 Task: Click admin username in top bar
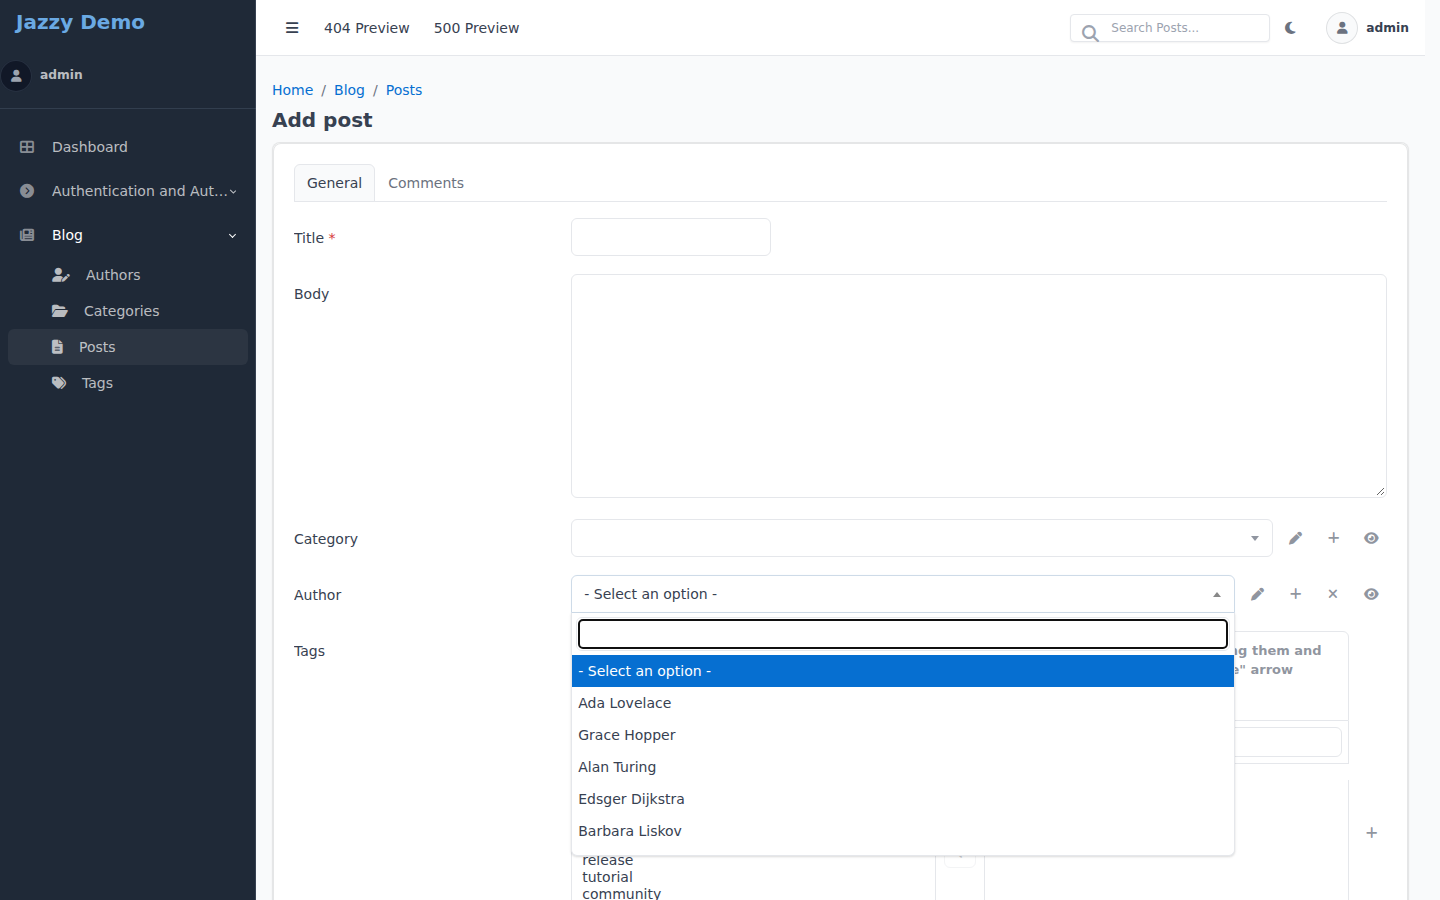pyautogui.click(x=1387, y=28)
